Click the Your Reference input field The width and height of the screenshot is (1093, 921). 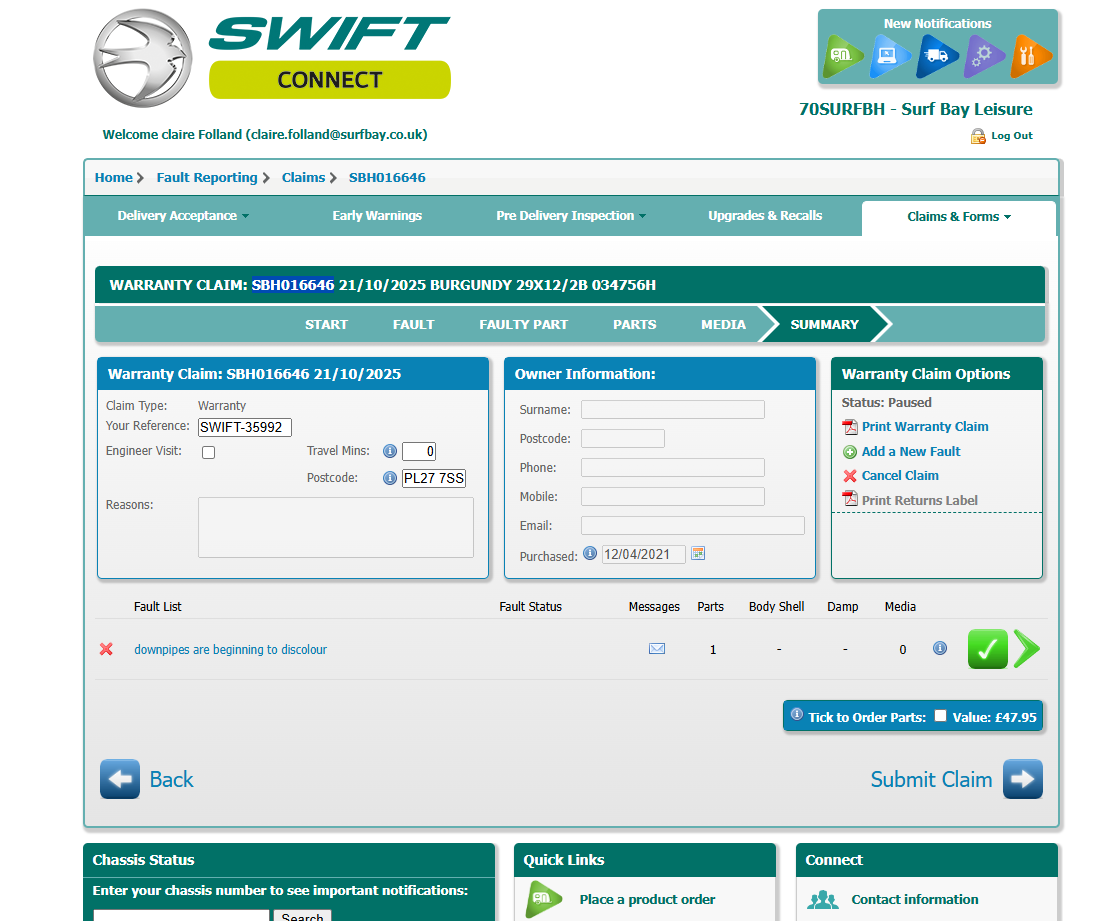click(245, 427)
